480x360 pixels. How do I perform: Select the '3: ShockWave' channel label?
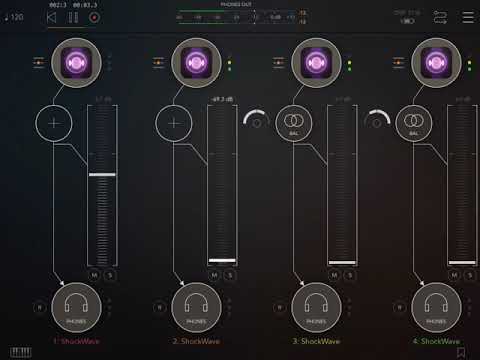click(x=316, y=341)
